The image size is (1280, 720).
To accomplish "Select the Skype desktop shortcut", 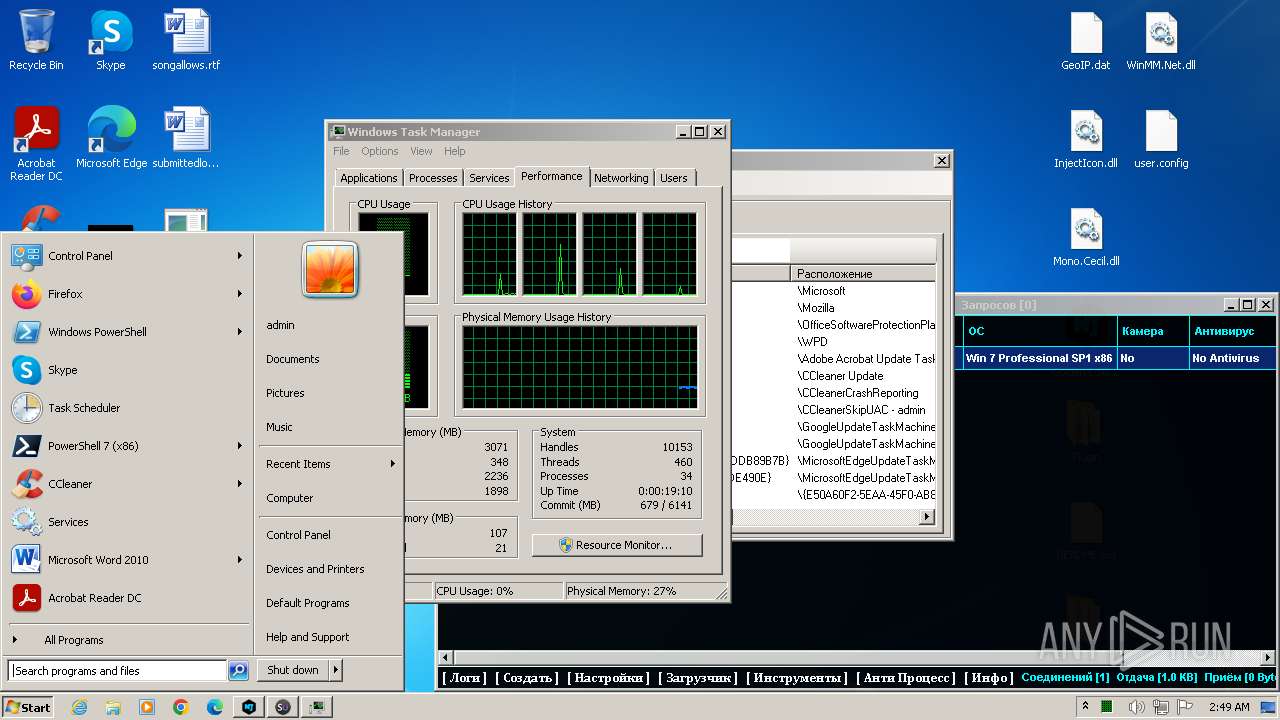I will point(111,40).
